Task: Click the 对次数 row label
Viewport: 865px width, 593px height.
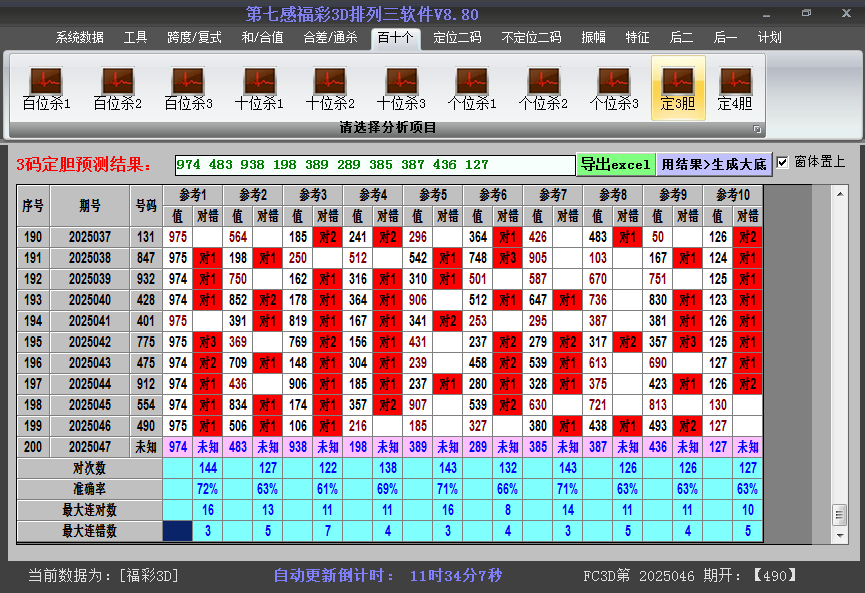Action: [x=89, y=468]
